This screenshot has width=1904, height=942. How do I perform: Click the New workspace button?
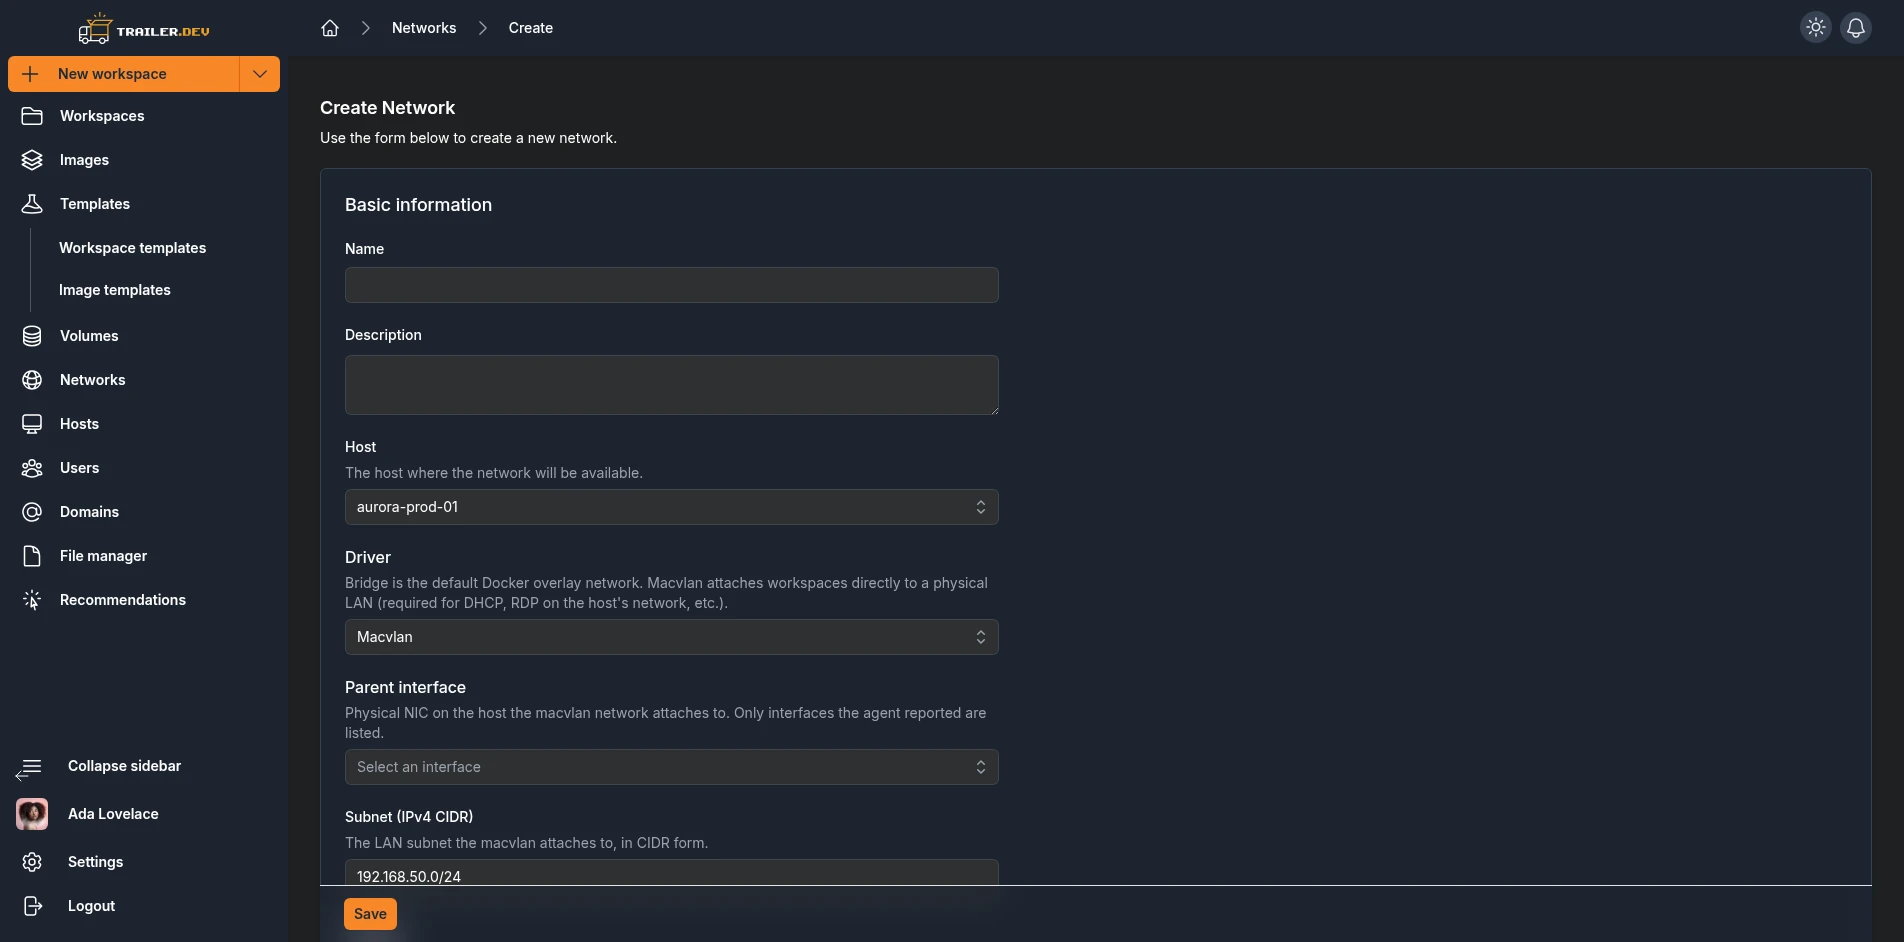coord(124,74)
